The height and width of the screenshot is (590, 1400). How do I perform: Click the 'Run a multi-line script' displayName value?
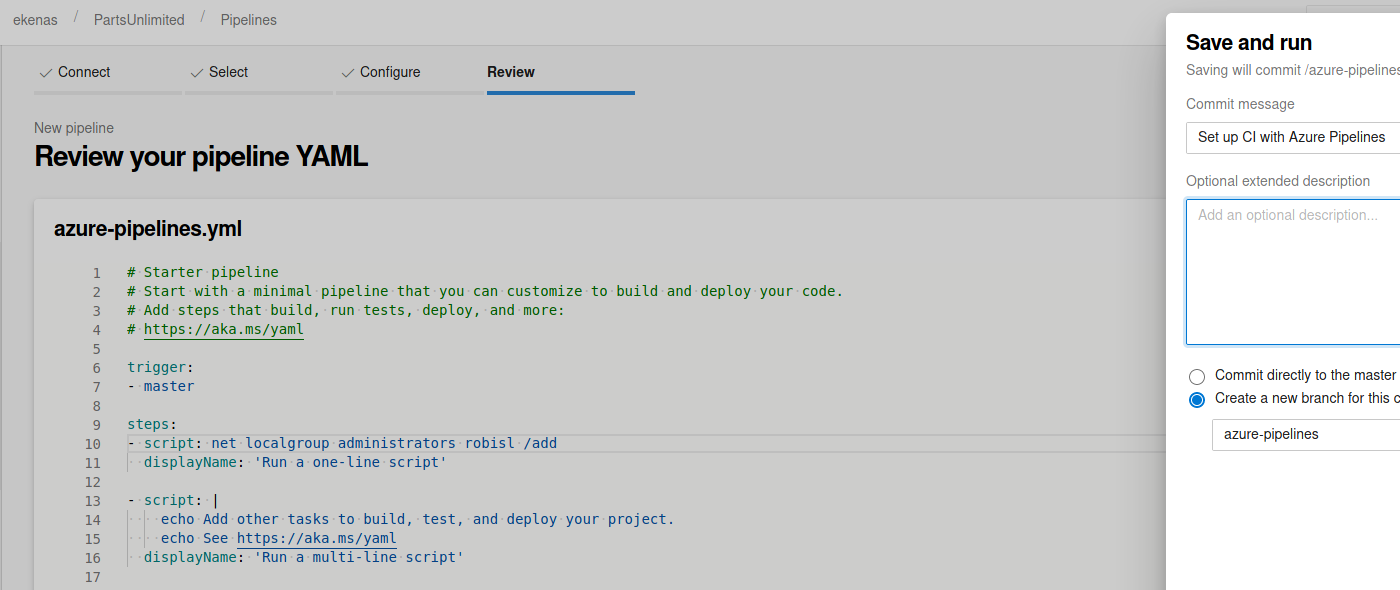[x=359, y=557]
